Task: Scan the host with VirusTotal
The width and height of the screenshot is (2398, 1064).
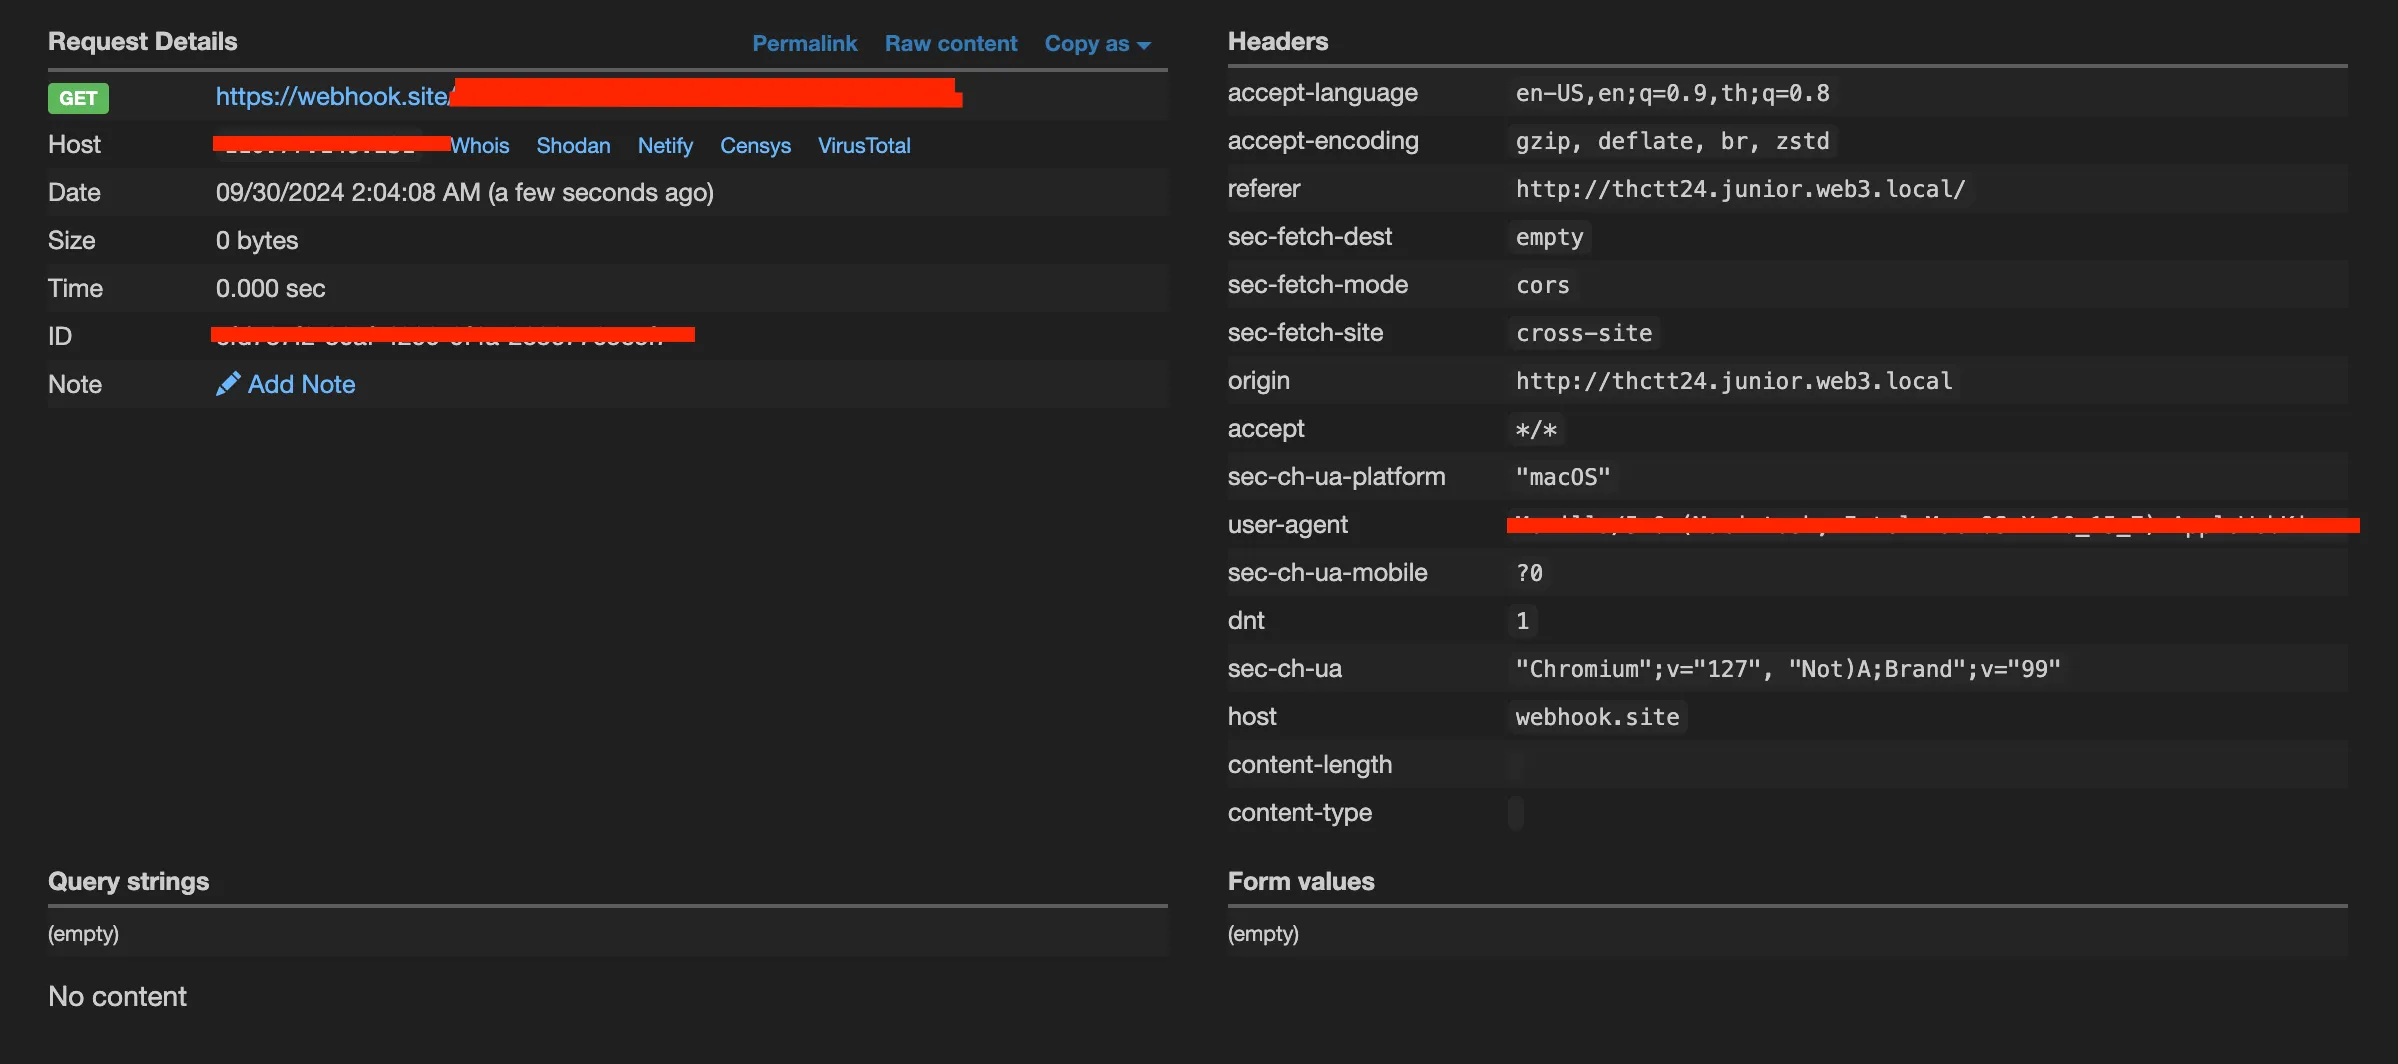Action: pyautogui.click(x=864, y=146)
